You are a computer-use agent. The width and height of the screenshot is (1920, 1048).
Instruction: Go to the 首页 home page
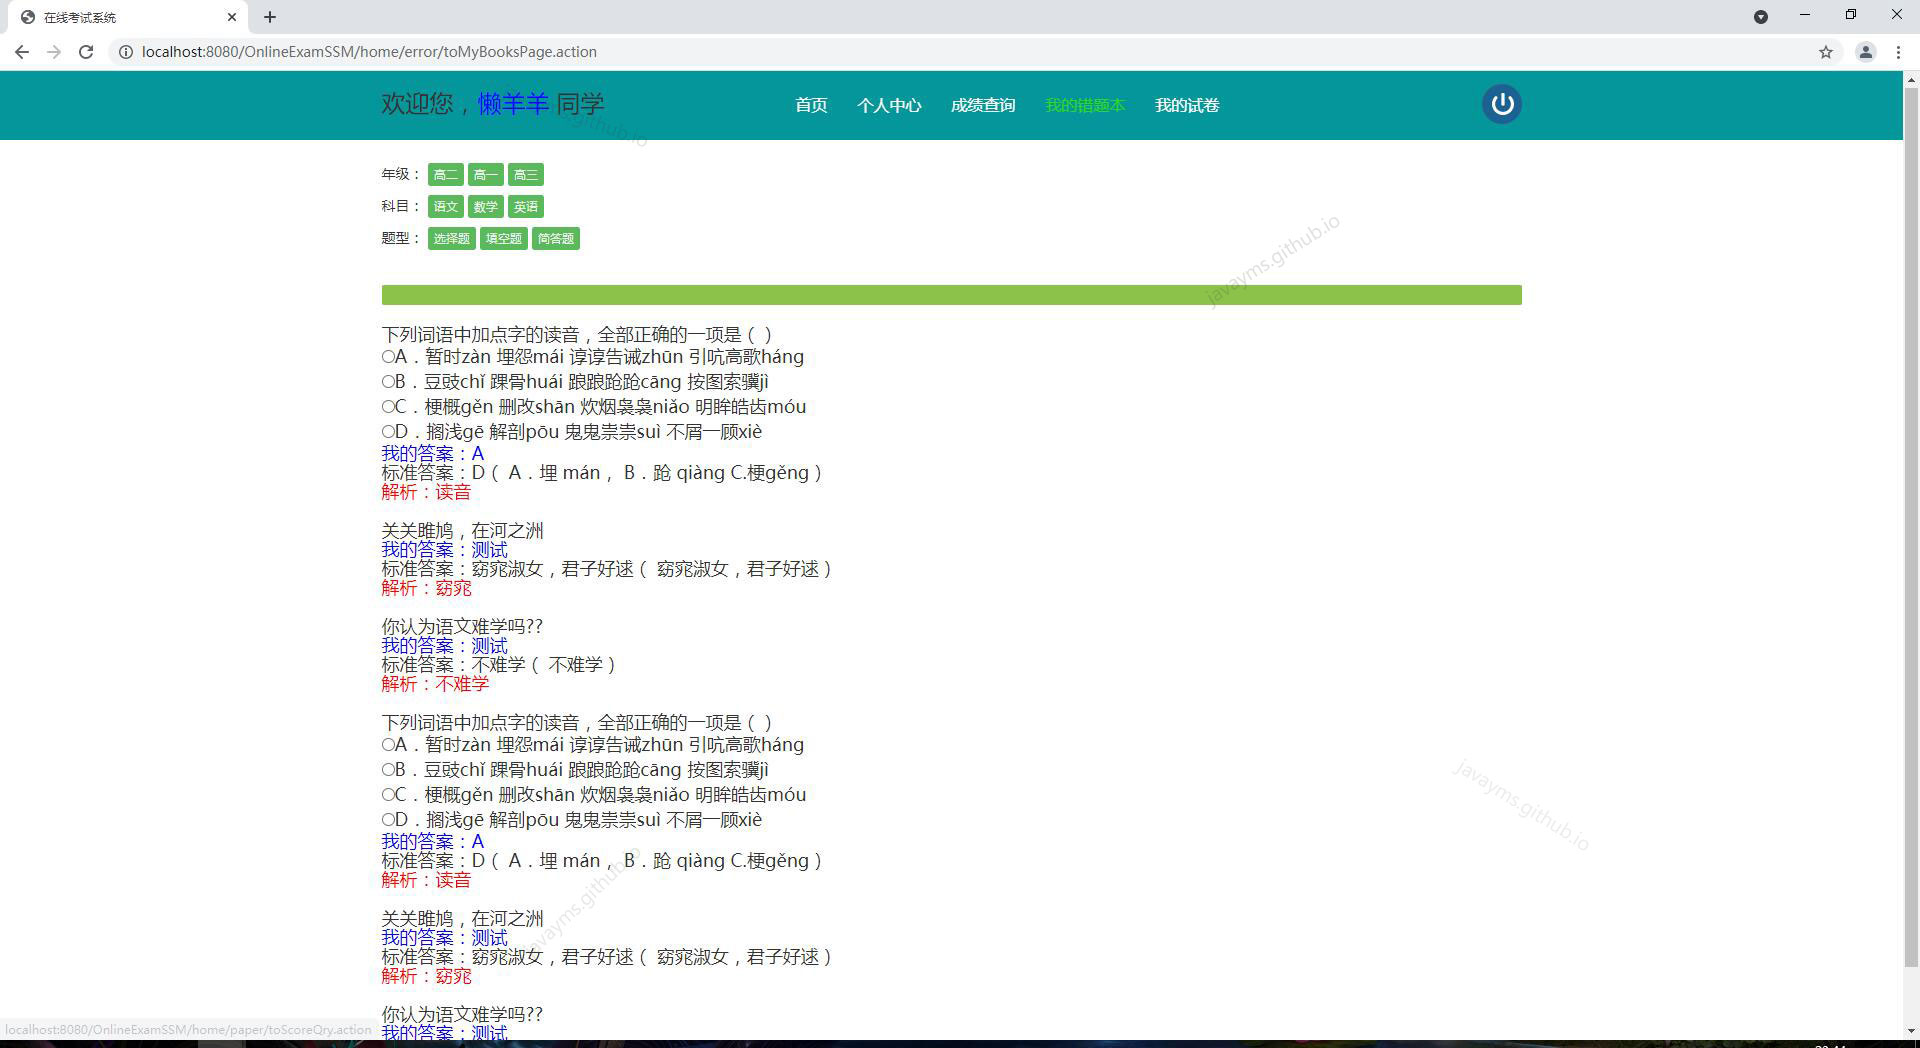pyautogui.click(x=811, y=105)
